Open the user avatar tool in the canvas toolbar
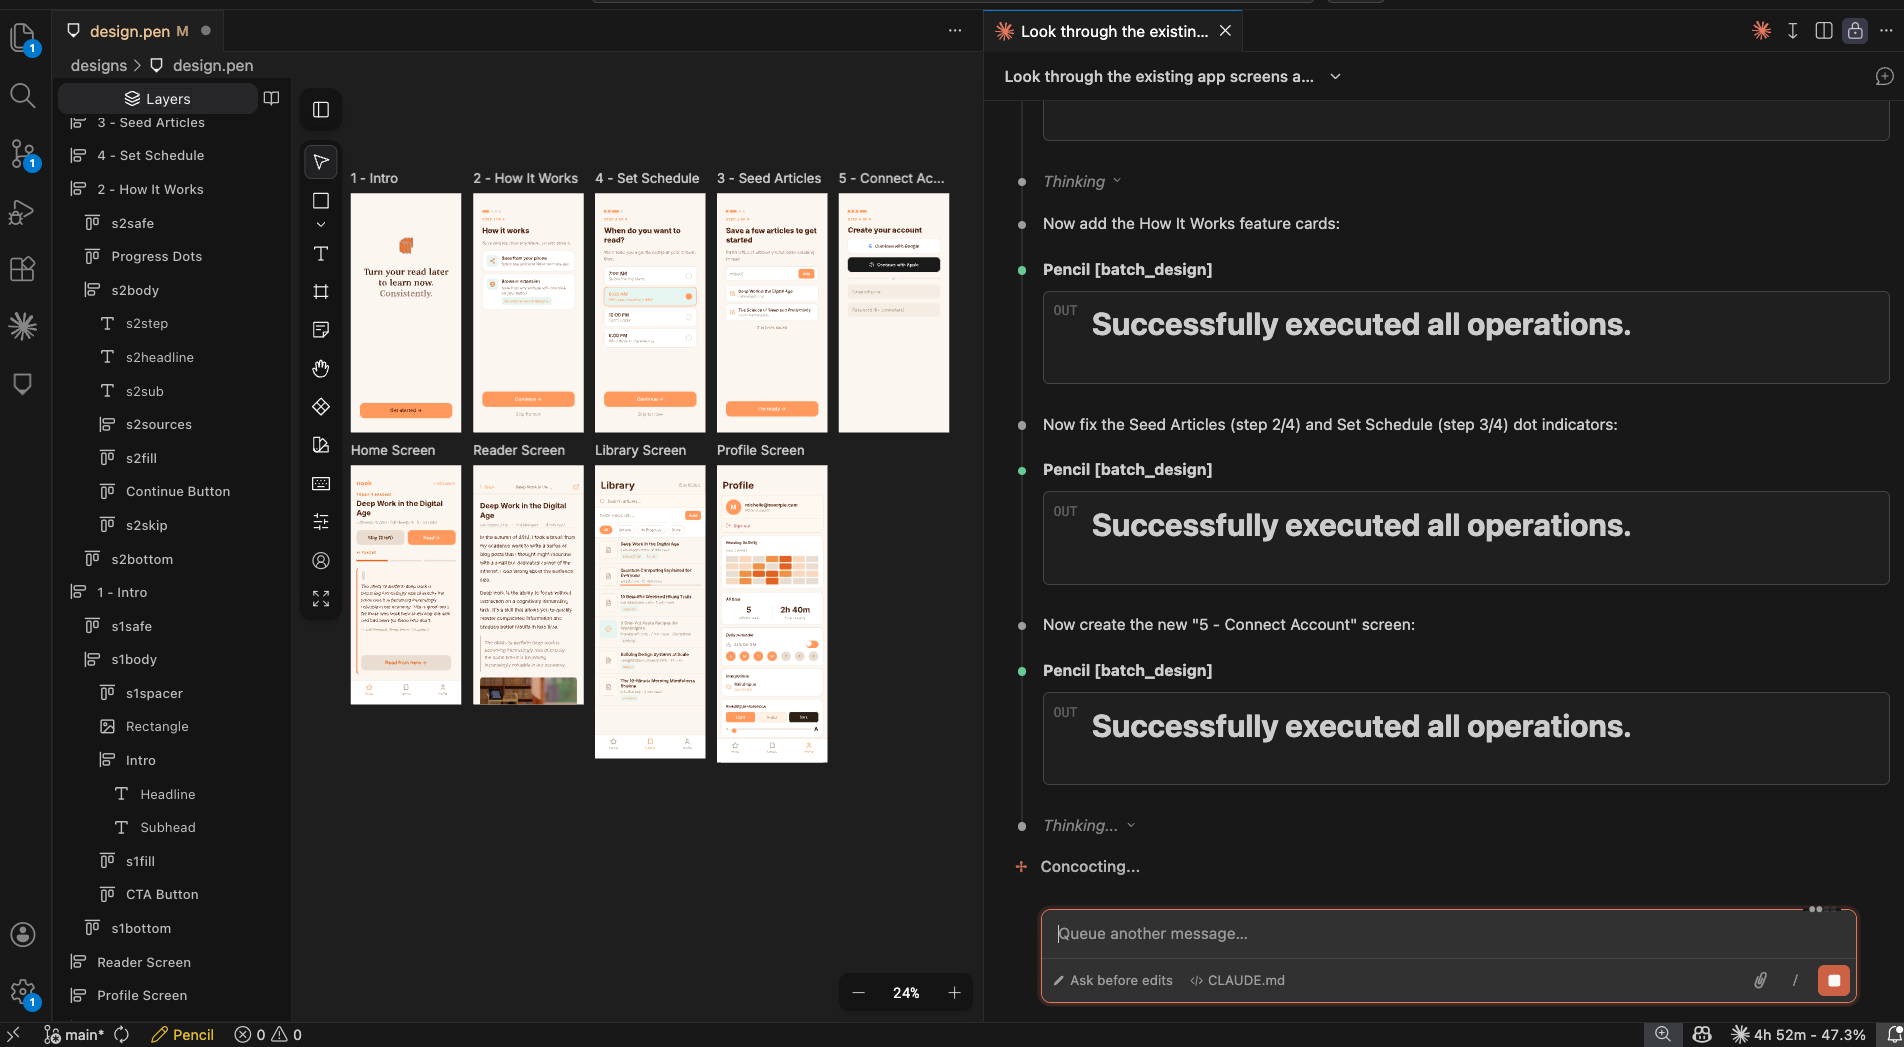Viewport: 1904px width, 1047px height. point(321,561)
